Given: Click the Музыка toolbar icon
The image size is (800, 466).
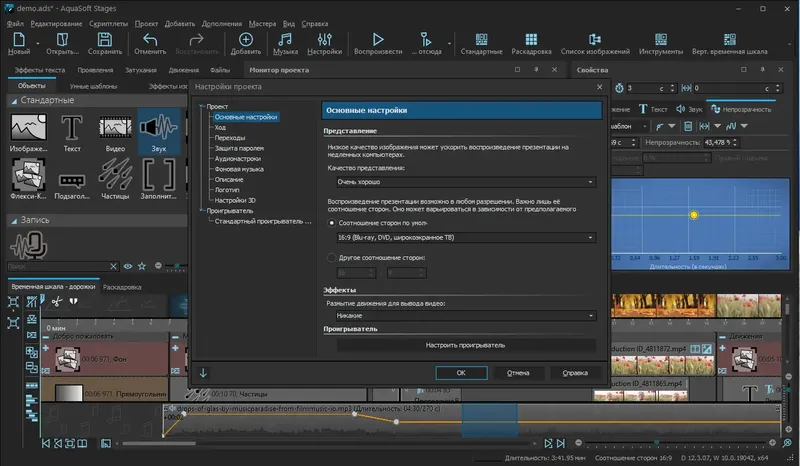Looking at the screenshot, I should point(285,40).
